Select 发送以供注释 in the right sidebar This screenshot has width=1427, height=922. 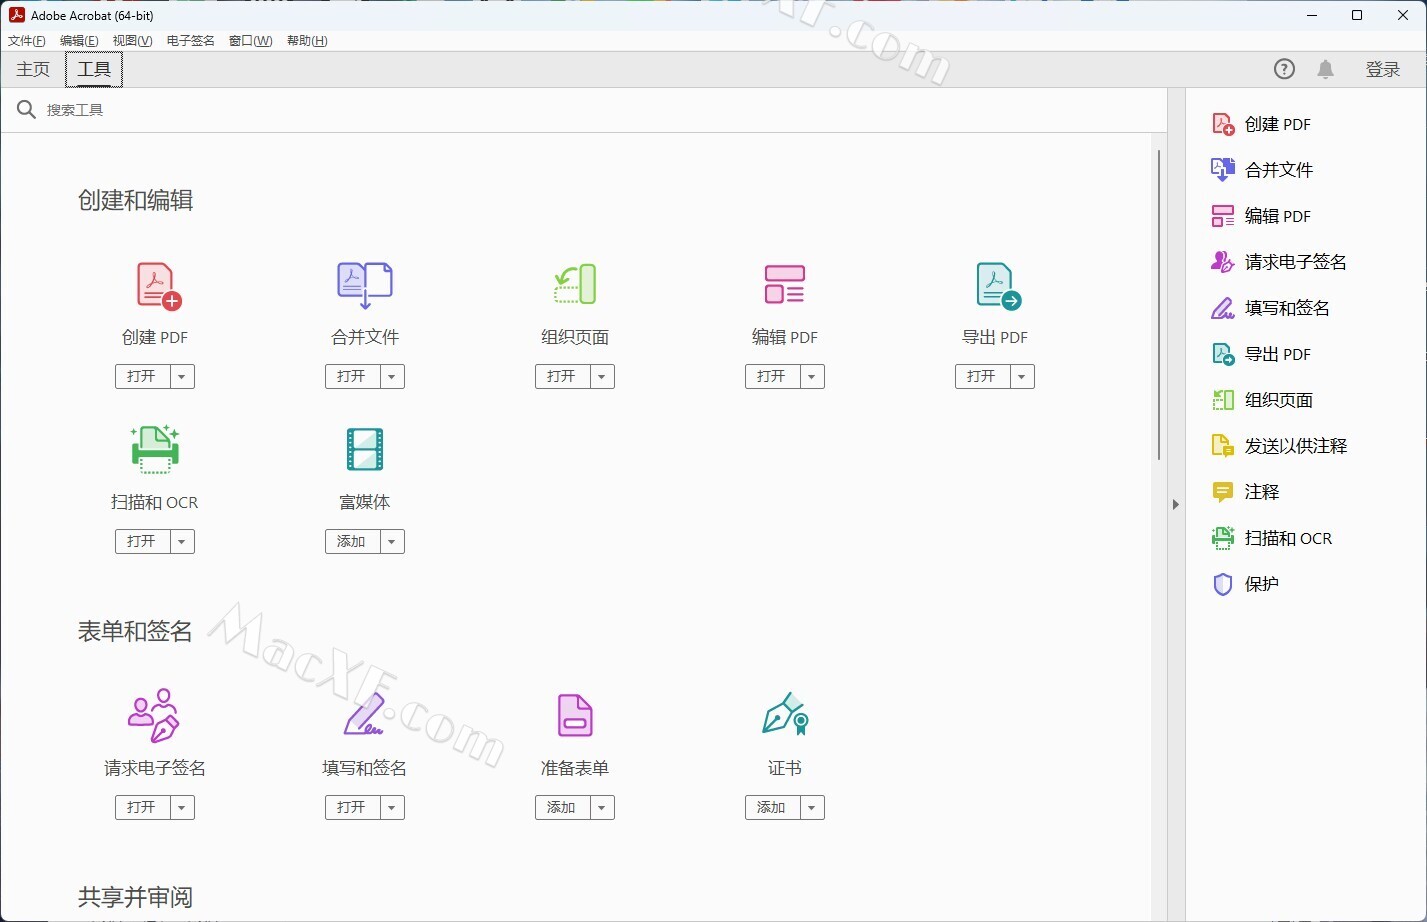click(1279, 446)
